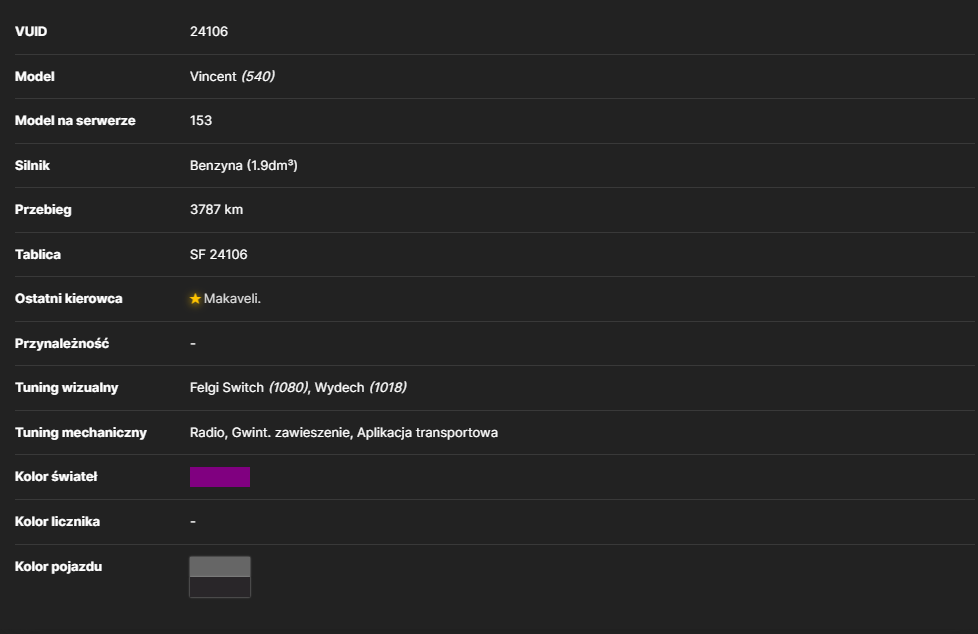Screen dimensions: 978x634
Task: Click the model ID (540) text
Action: 258,76
